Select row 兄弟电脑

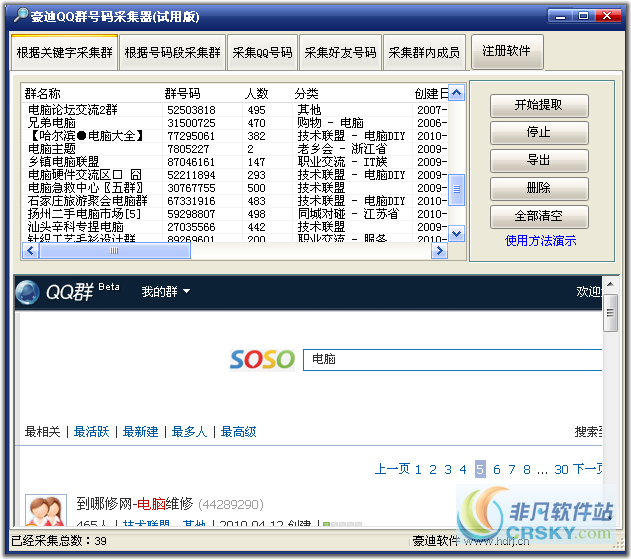[x=235, y=123]
